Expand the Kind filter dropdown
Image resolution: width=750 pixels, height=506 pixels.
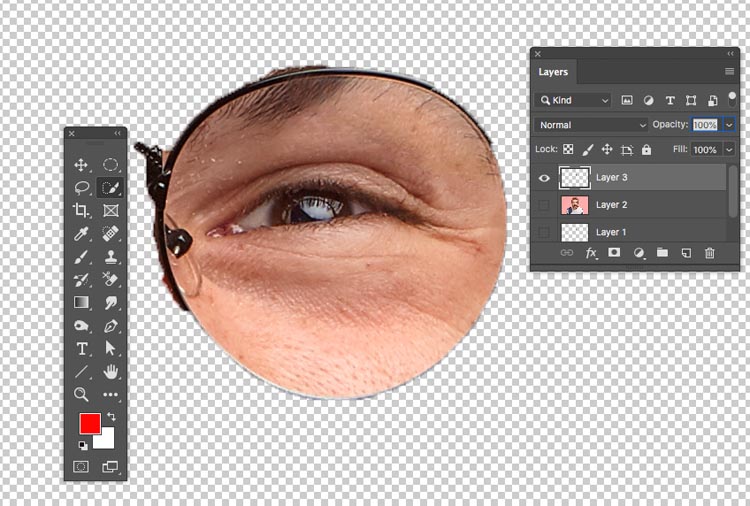tap(573, 100)
